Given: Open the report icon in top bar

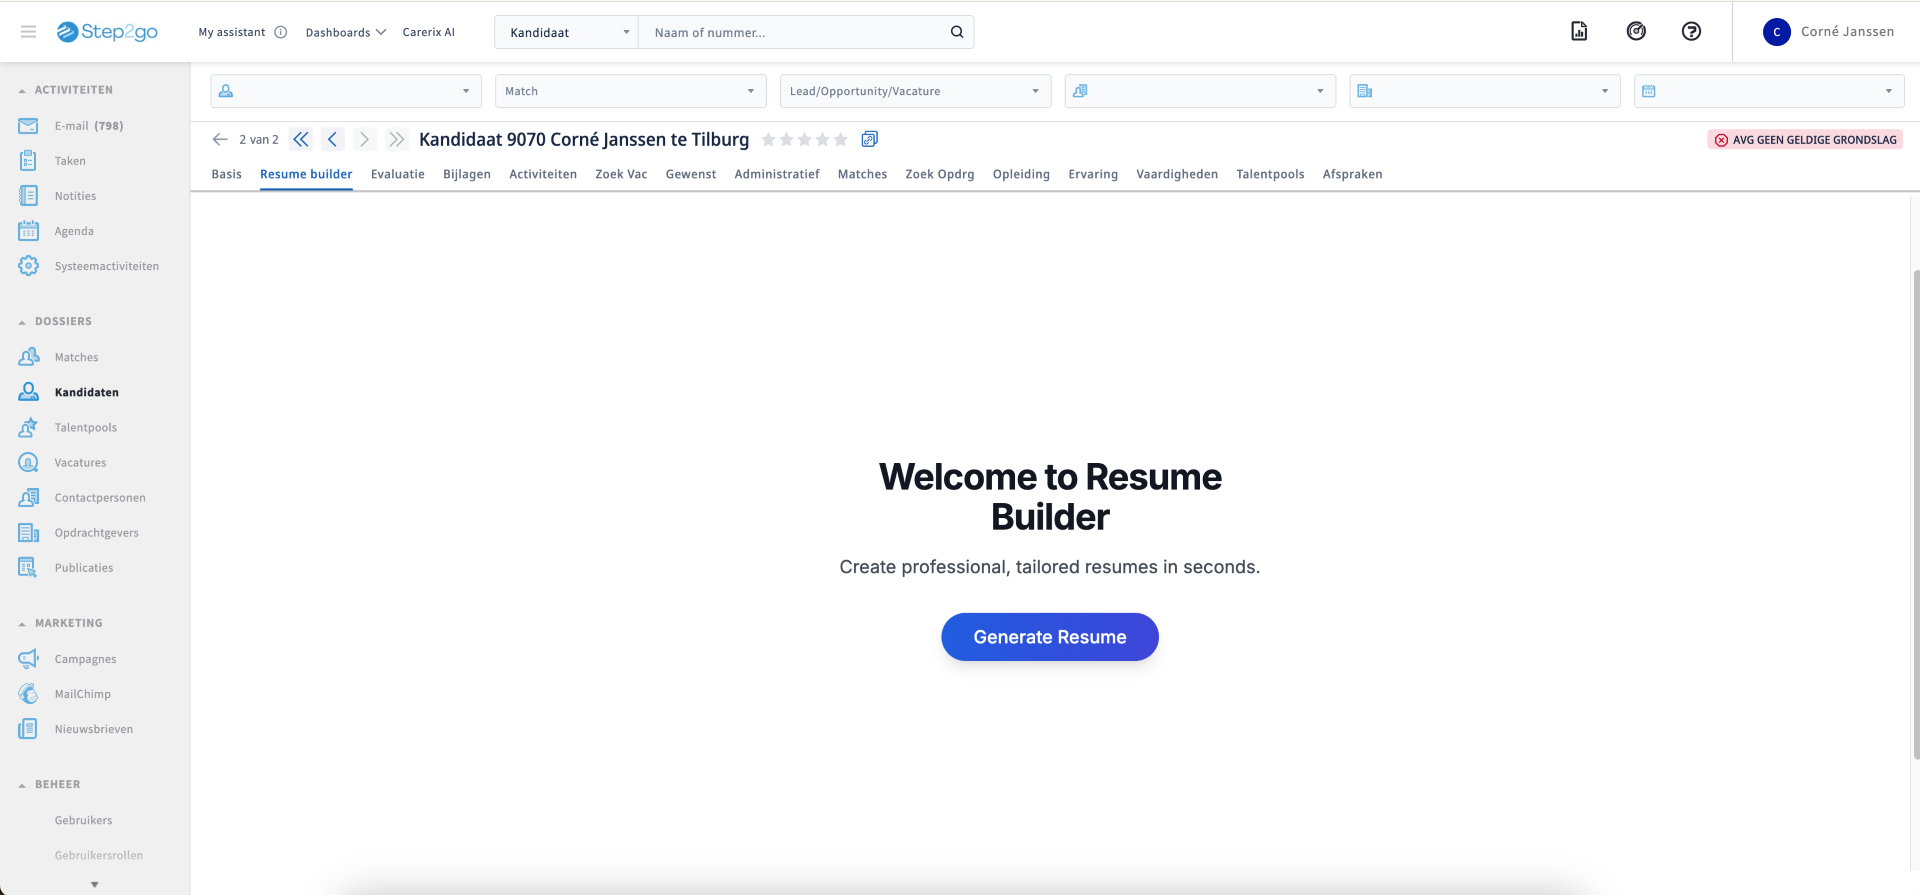Looking at the screenshot, I should coord(1579,32).
